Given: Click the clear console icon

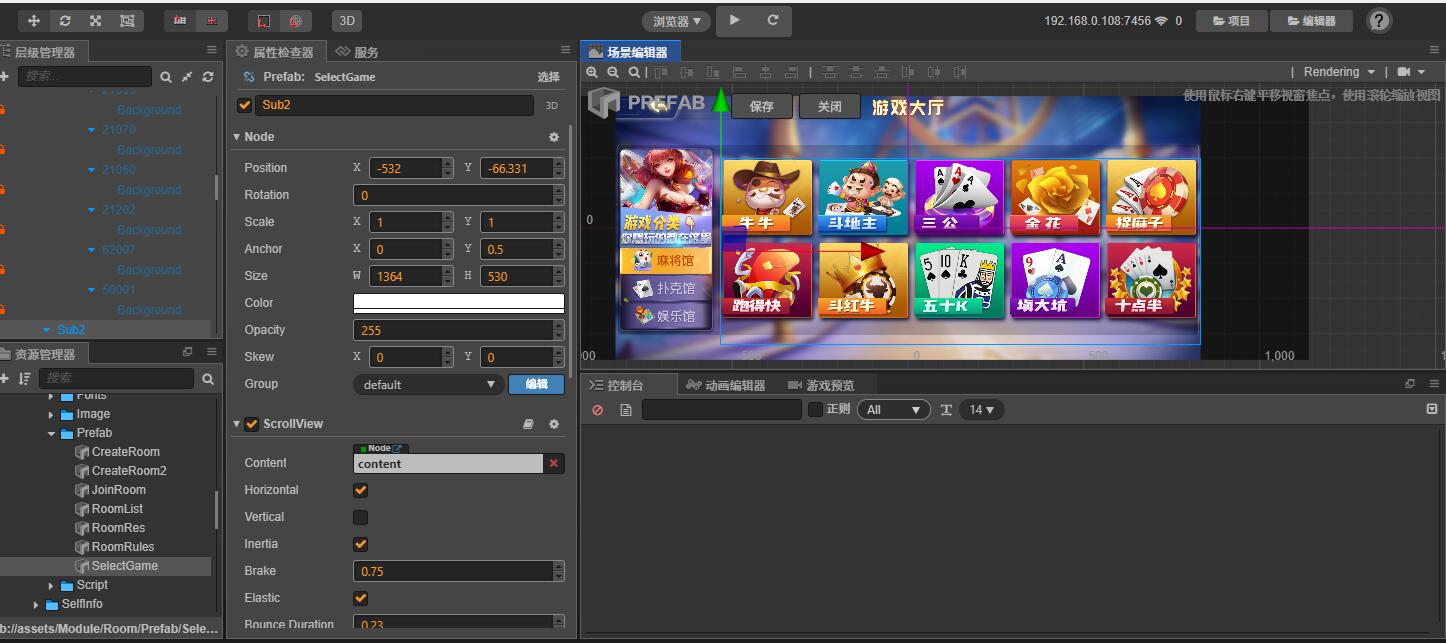Looking at the screenshot, I should (598, 410).
